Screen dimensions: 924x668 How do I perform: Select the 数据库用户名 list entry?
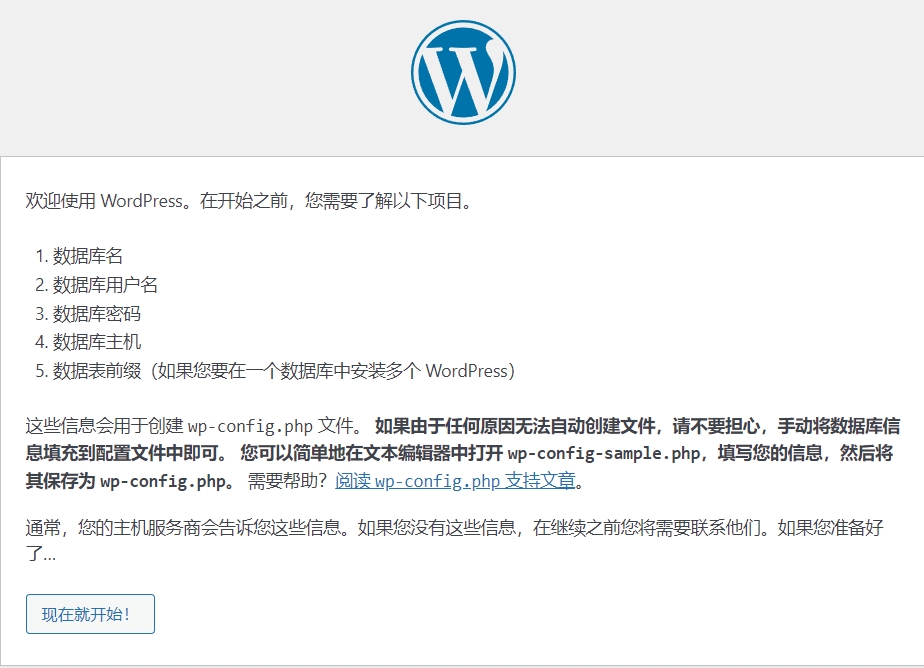105,285
